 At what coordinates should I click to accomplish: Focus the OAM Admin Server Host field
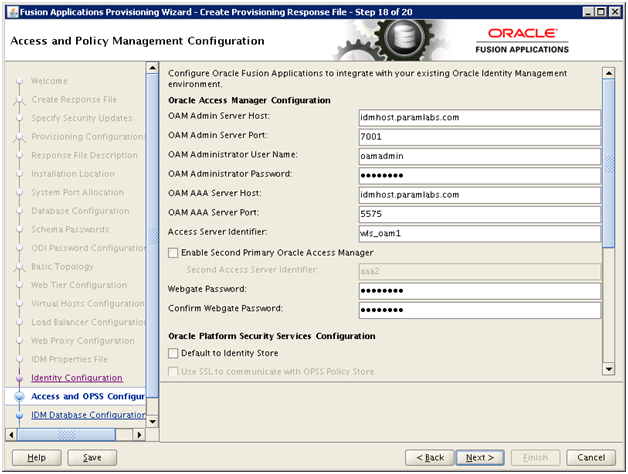(x=480, y=117)
